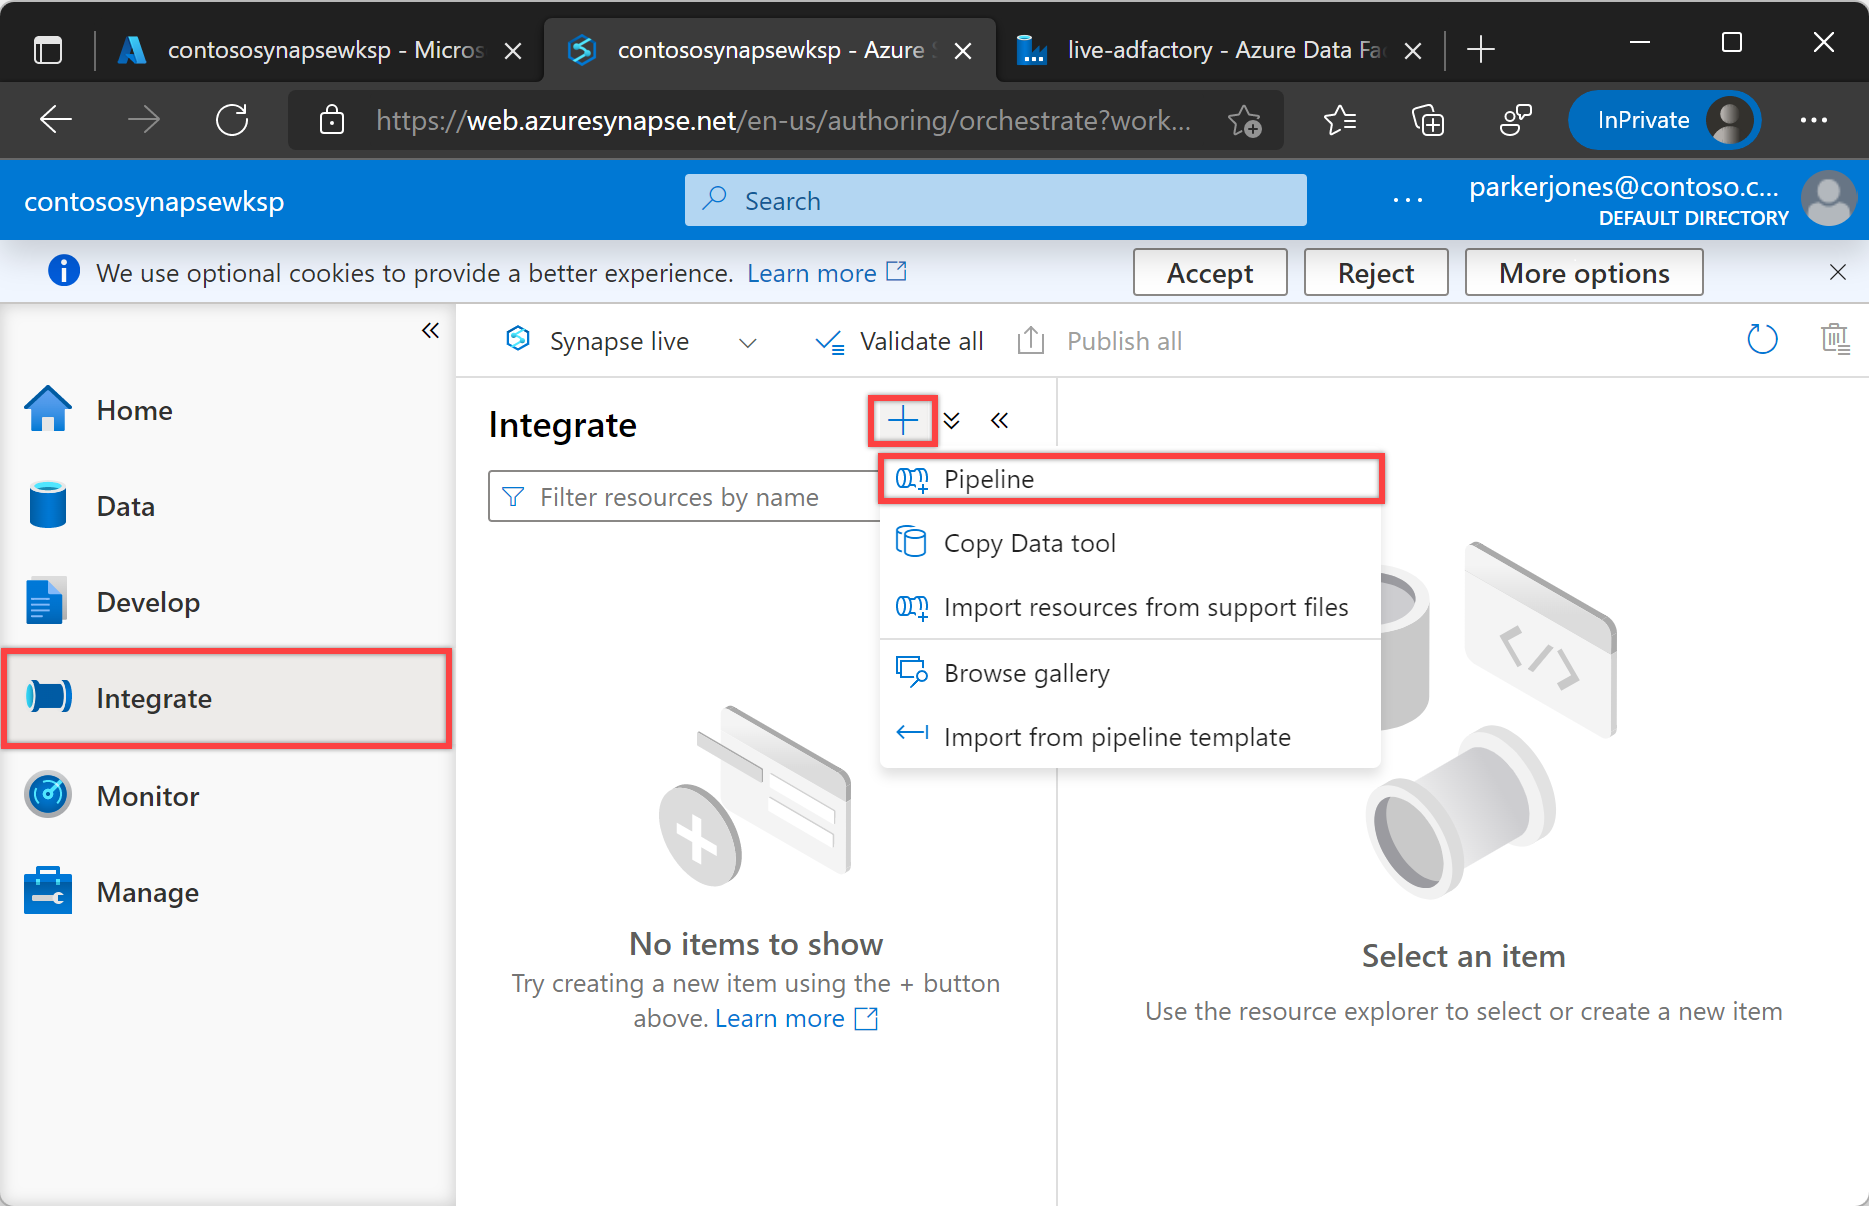Viewport: 1869px width, 1206px height.
Task: Accept the optional cookies
Action: (1209, 273)
